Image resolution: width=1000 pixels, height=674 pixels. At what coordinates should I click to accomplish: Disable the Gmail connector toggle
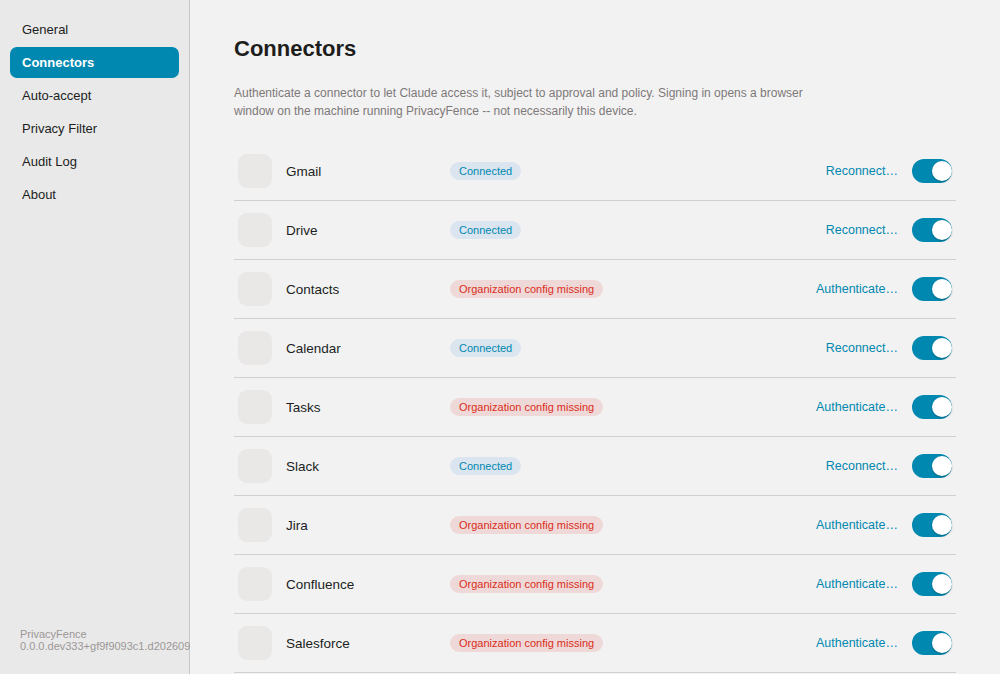932,171
